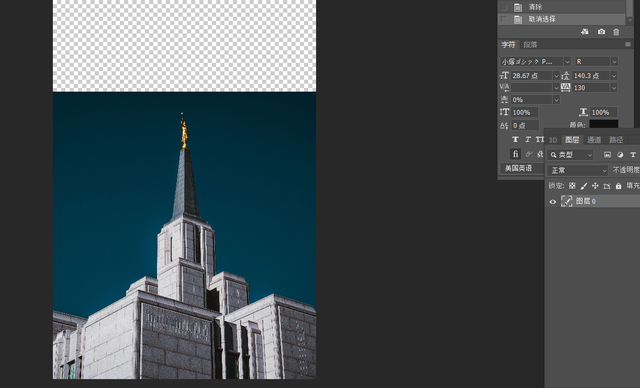
Task: Apply all caps TT text style
Action: [540, 140]
